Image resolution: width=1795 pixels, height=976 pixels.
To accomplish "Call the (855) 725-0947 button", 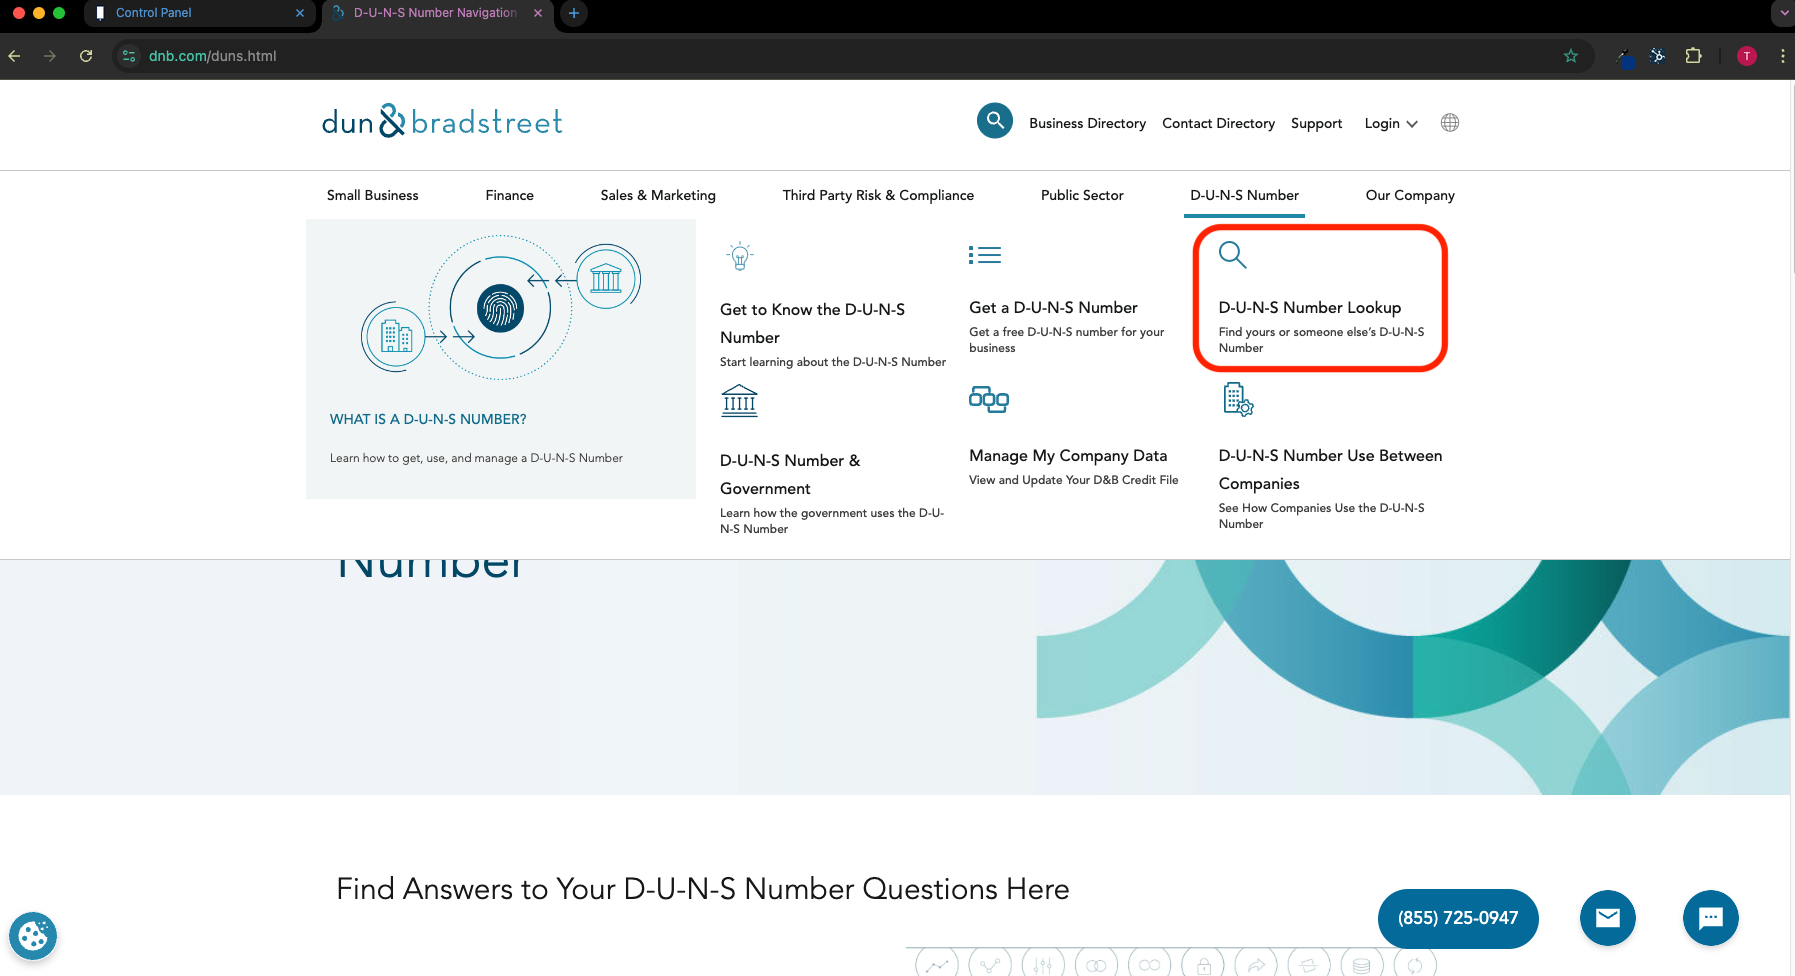I will (x=1457, y=918).
